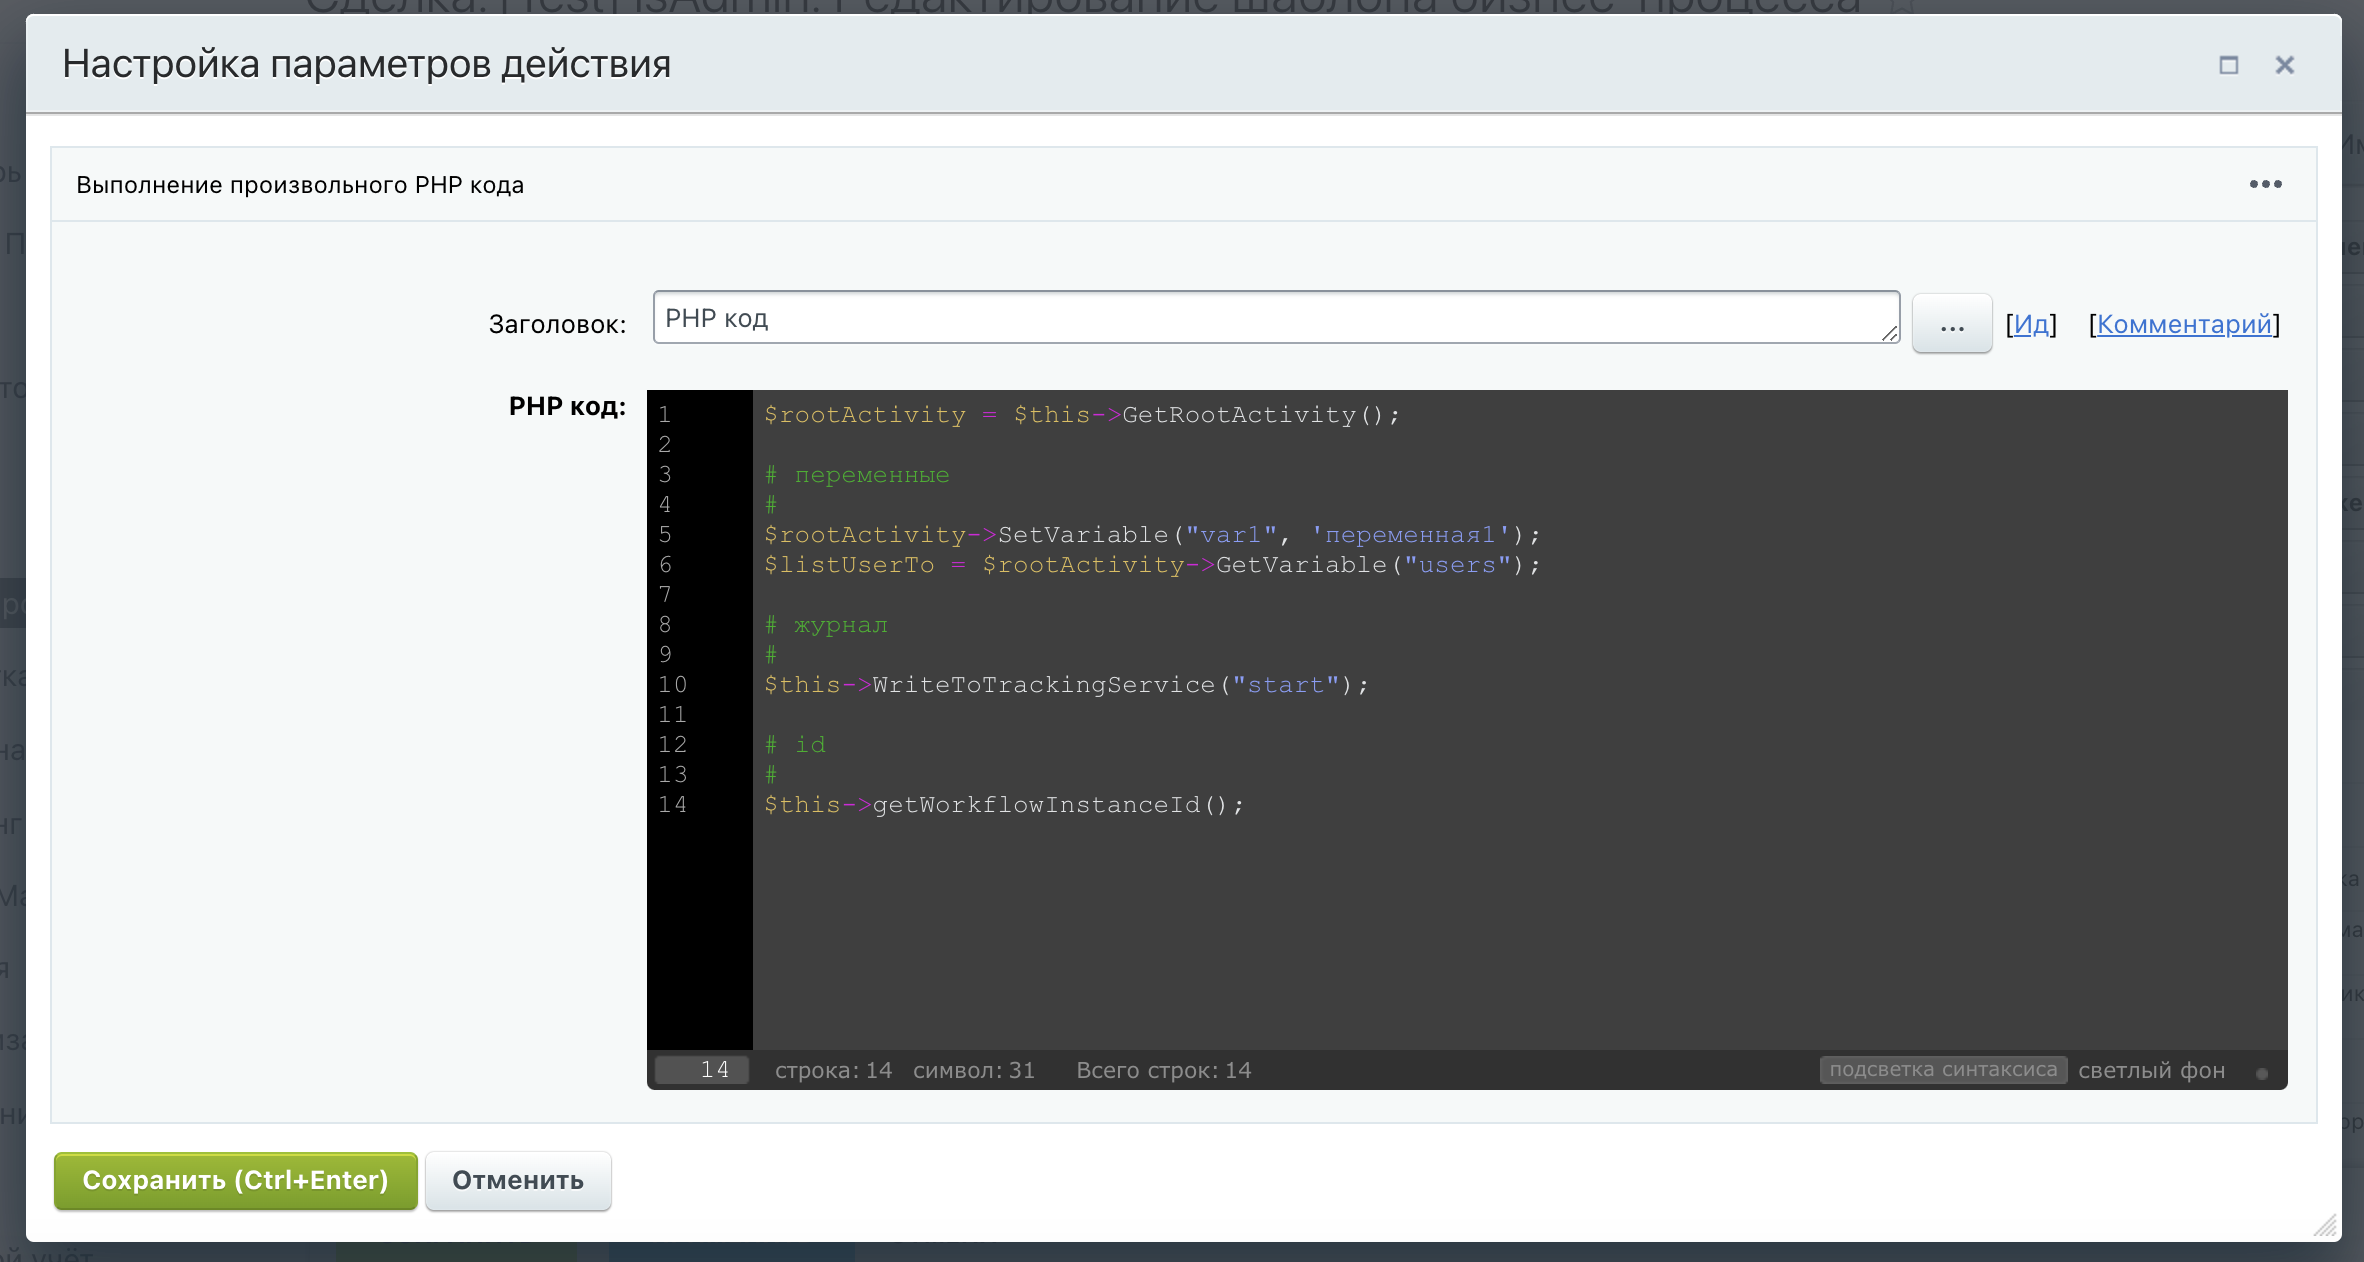
Task: Click the small round dot in editor status bar
Action: point(2262,1073)
